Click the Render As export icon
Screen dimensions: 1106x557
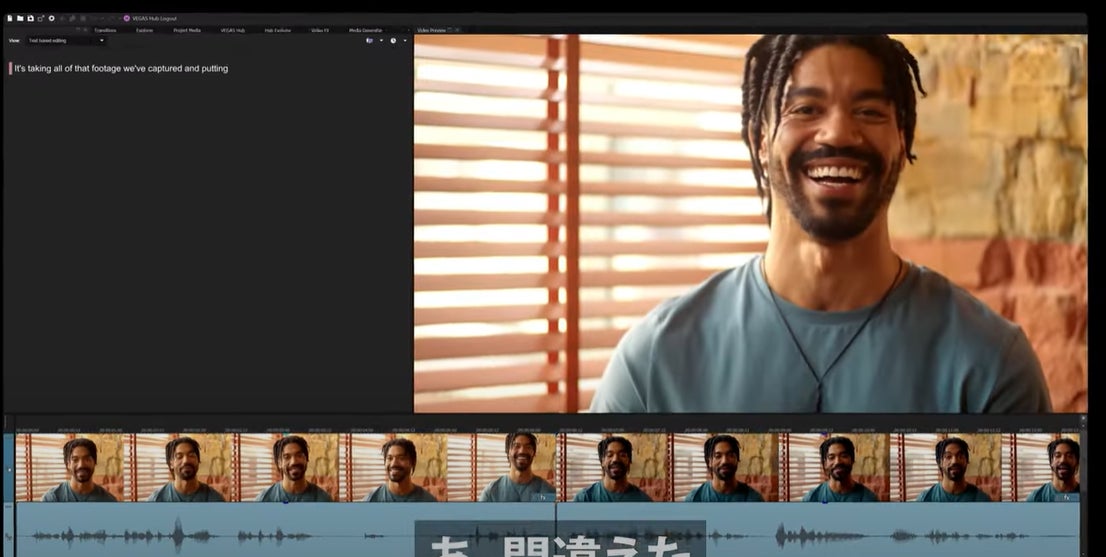(41, 18)
